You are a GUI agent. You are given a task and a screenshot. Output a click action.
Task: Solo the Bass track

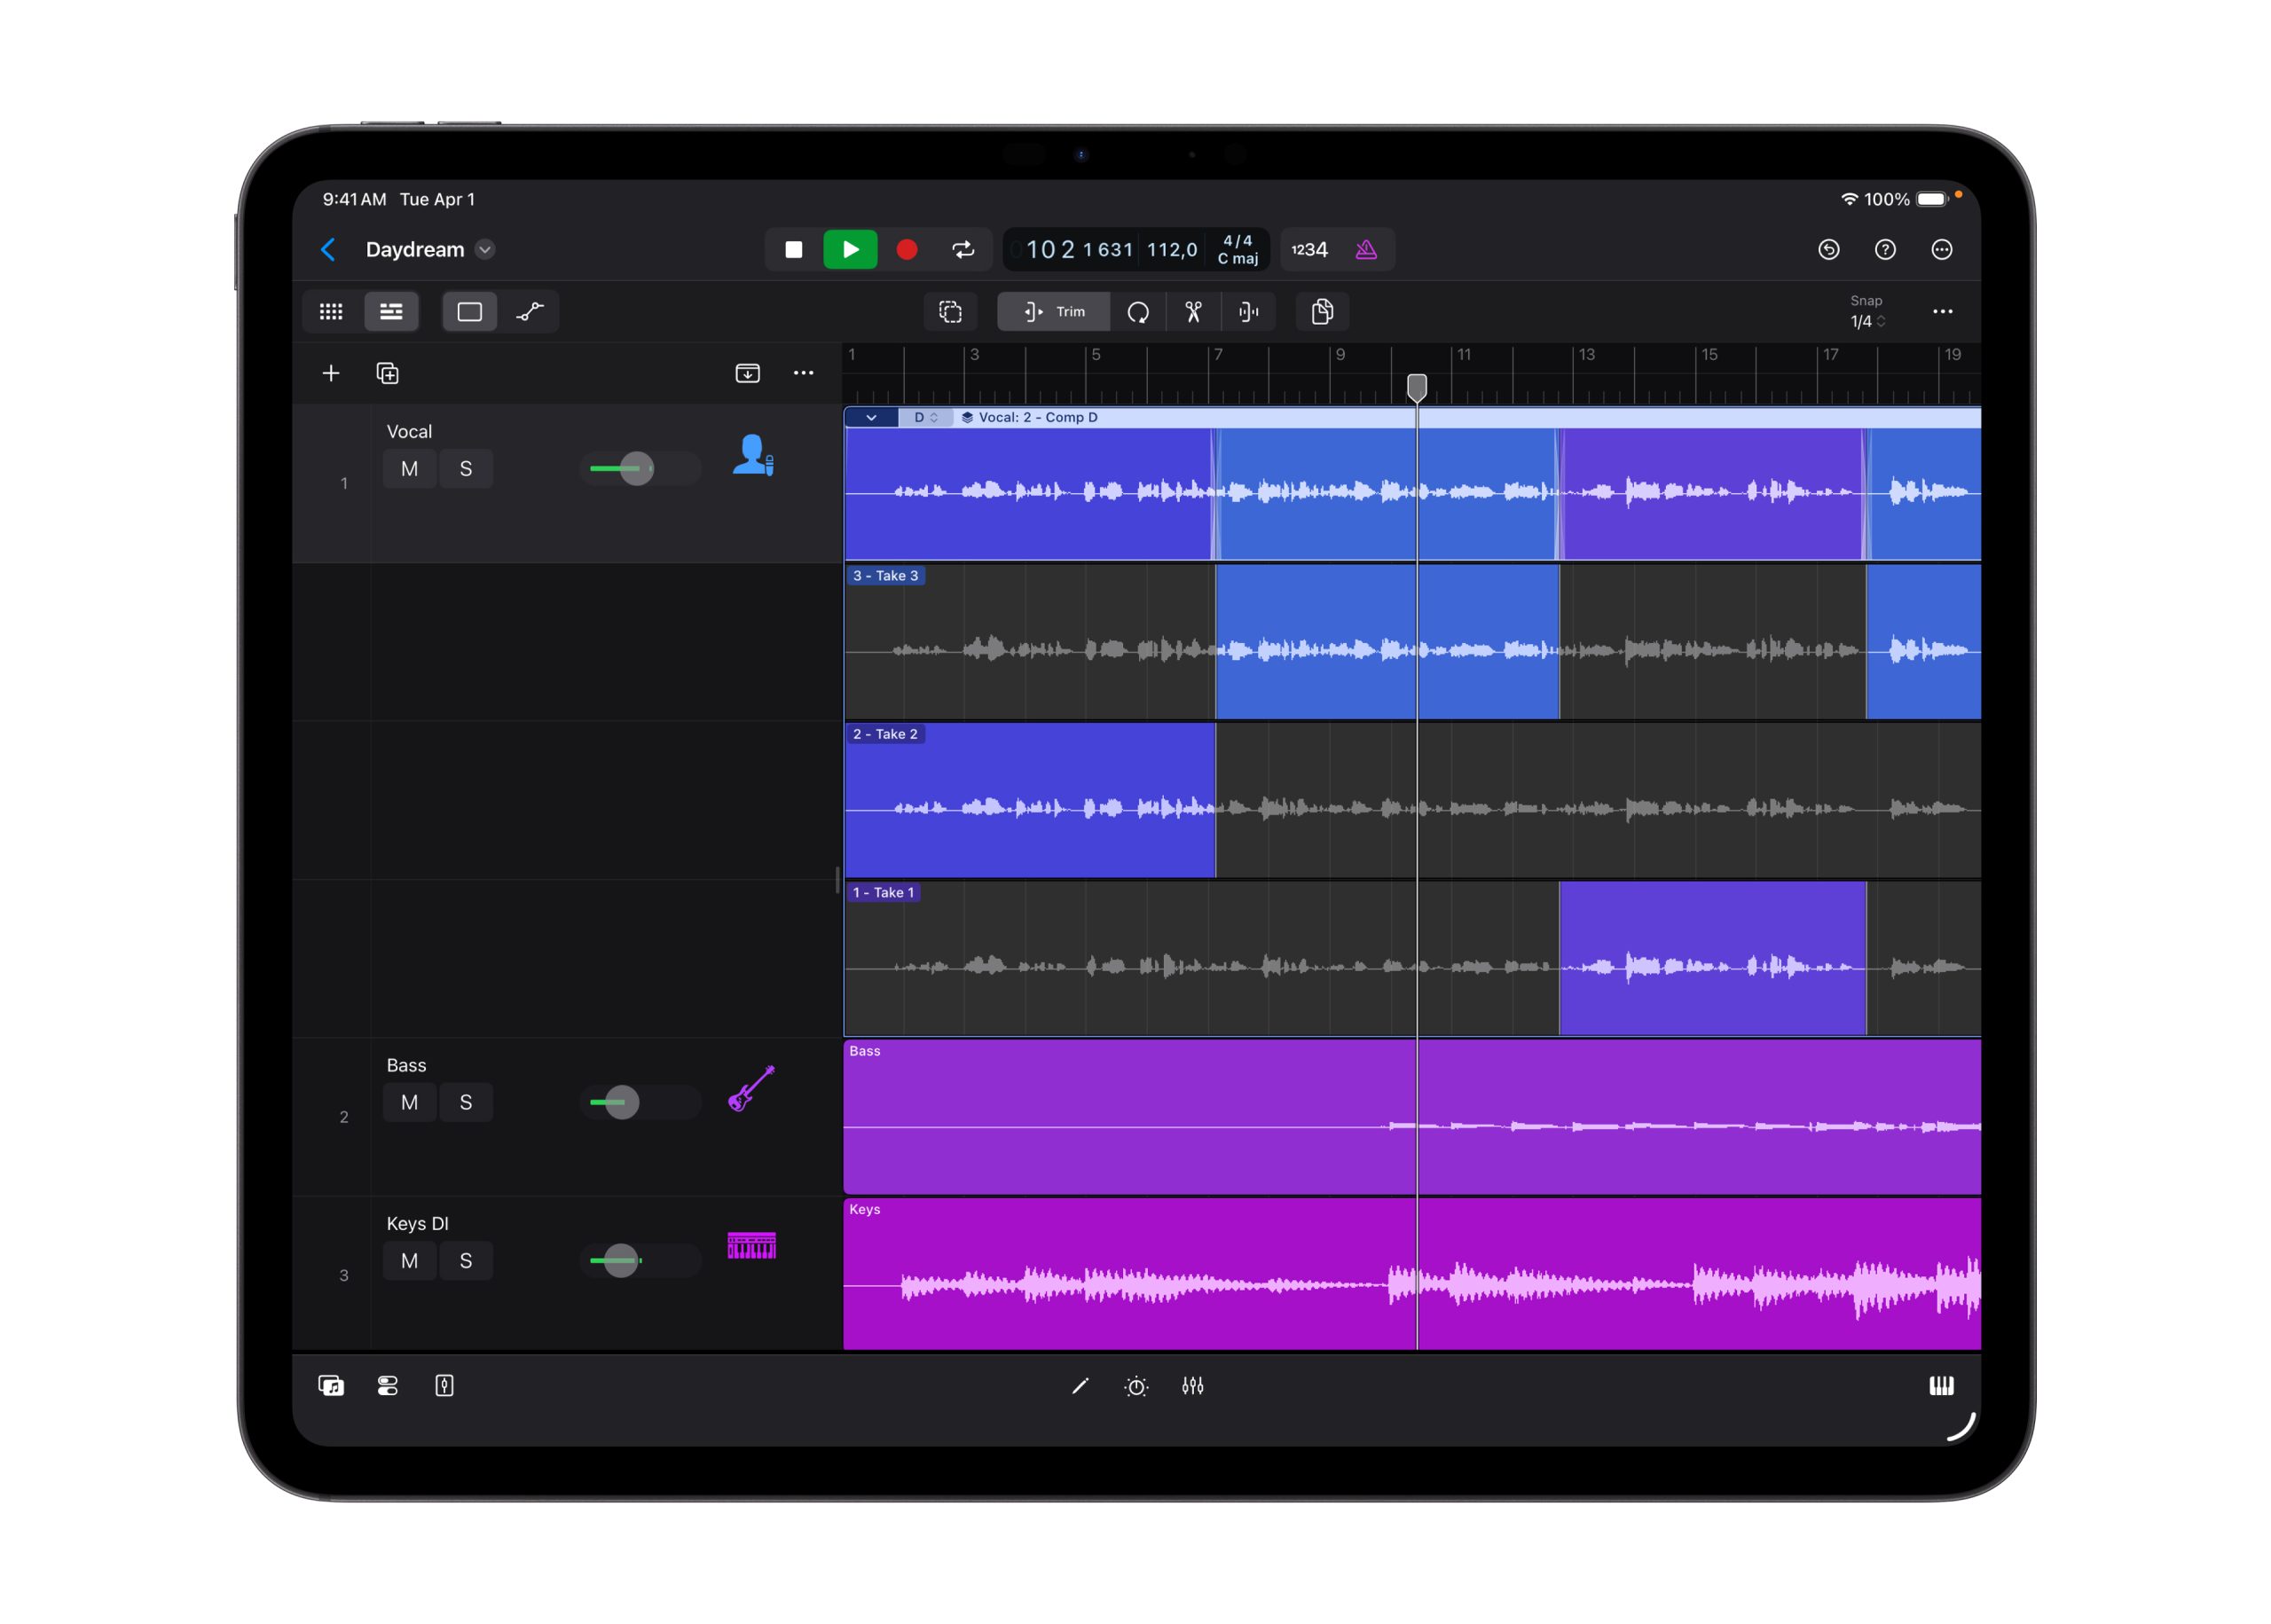click(466, 1102)
